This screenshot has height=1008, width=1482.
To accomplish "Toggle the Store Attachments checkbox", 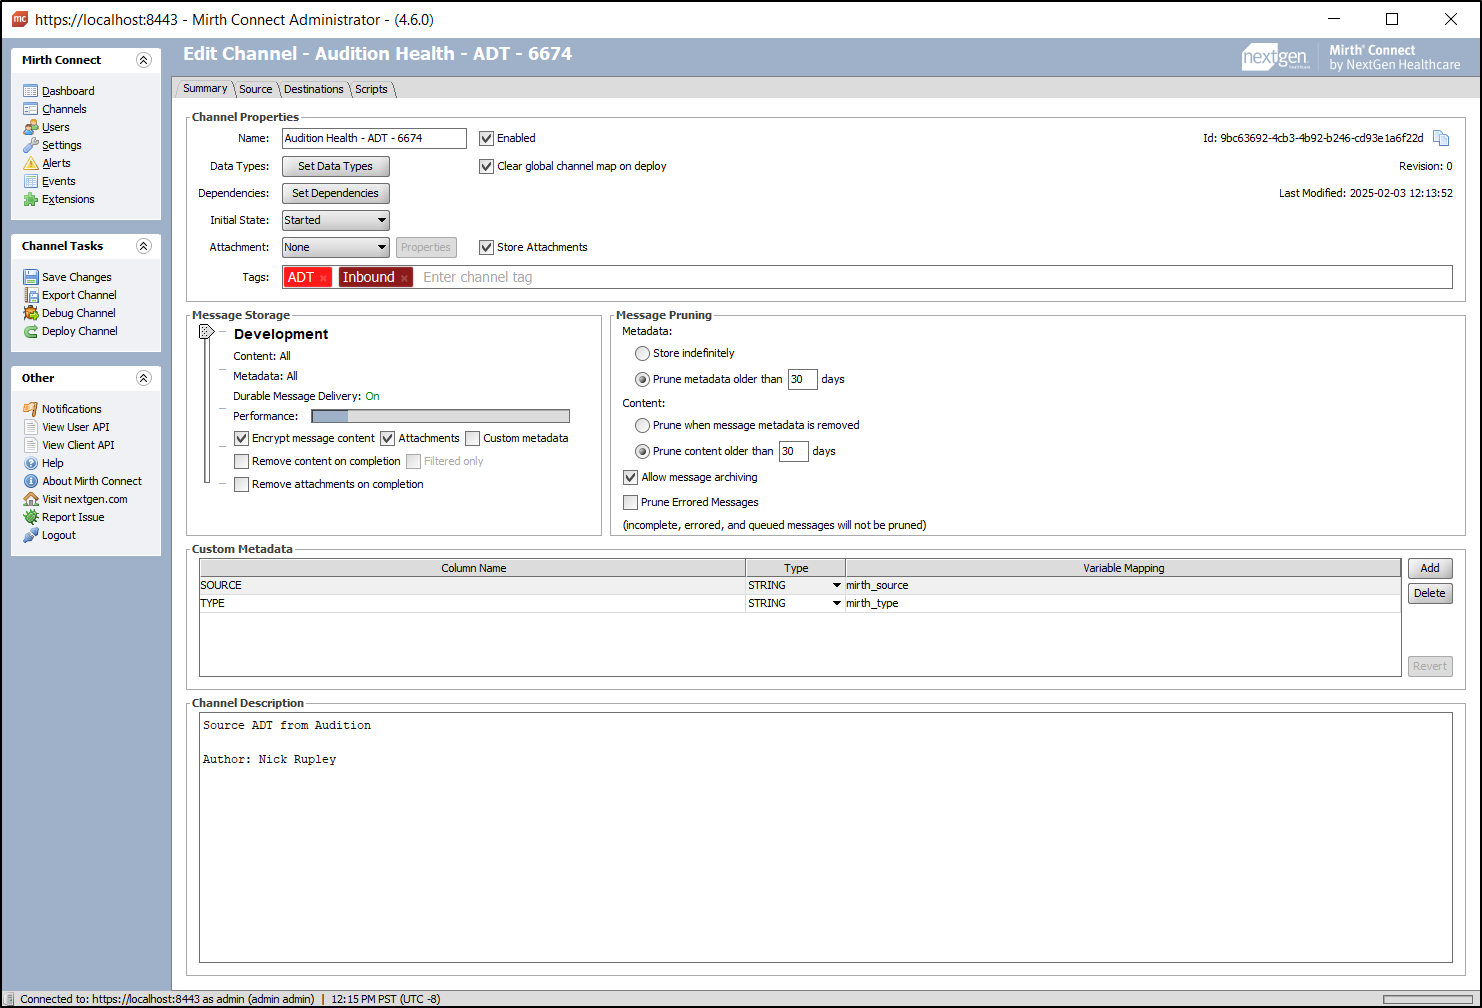I will click(487, 247).
